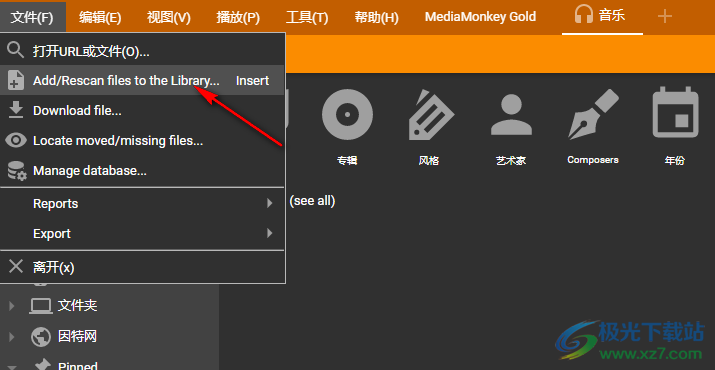Select Locate moved/missing files...

point(143,141)
